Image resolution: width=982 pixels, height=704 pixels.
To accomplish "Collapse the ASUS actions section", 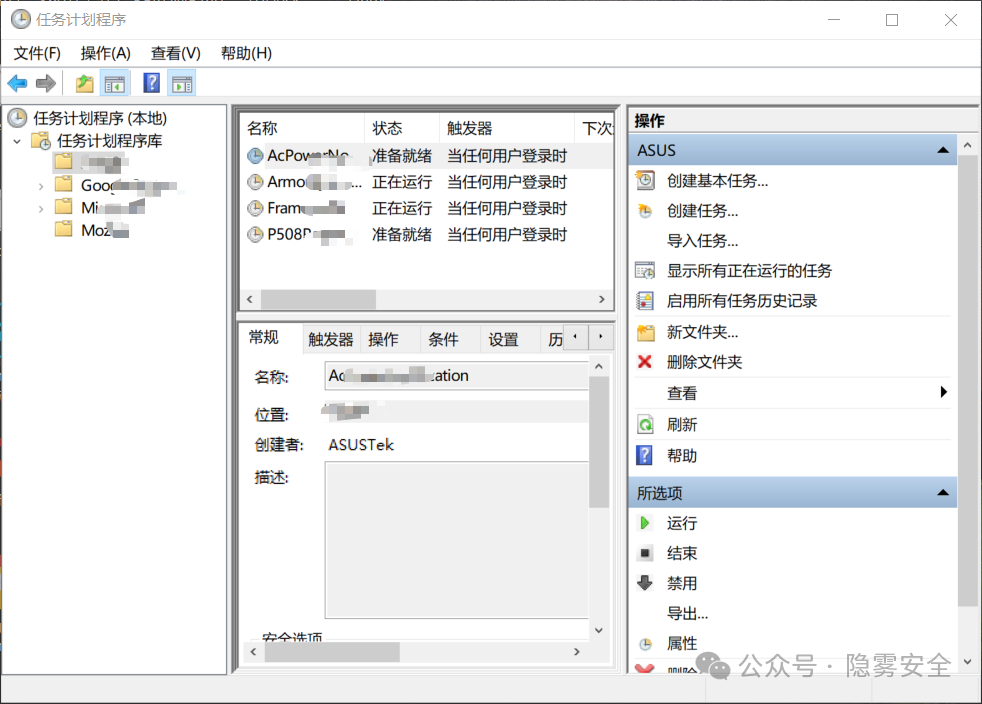I will pos(941,148).
